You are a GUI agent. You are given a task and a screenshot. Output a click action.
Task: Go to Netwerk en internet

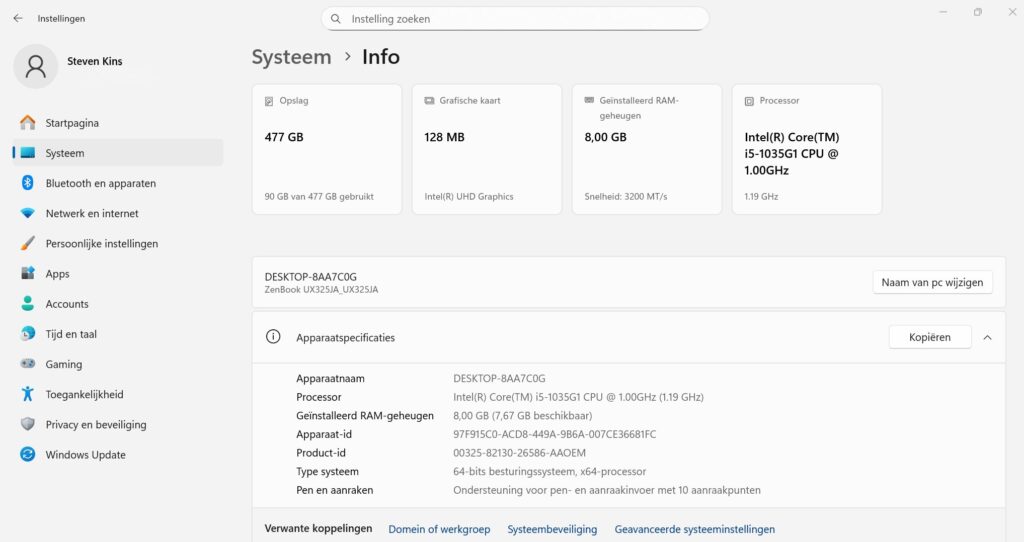tap(118, 214)
